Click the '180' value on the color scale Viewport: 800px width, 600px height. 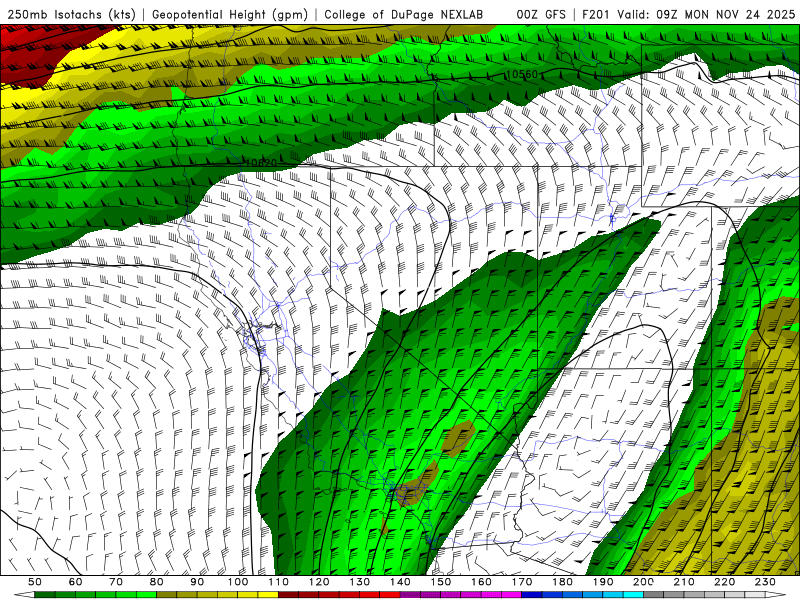pos(562,582)
